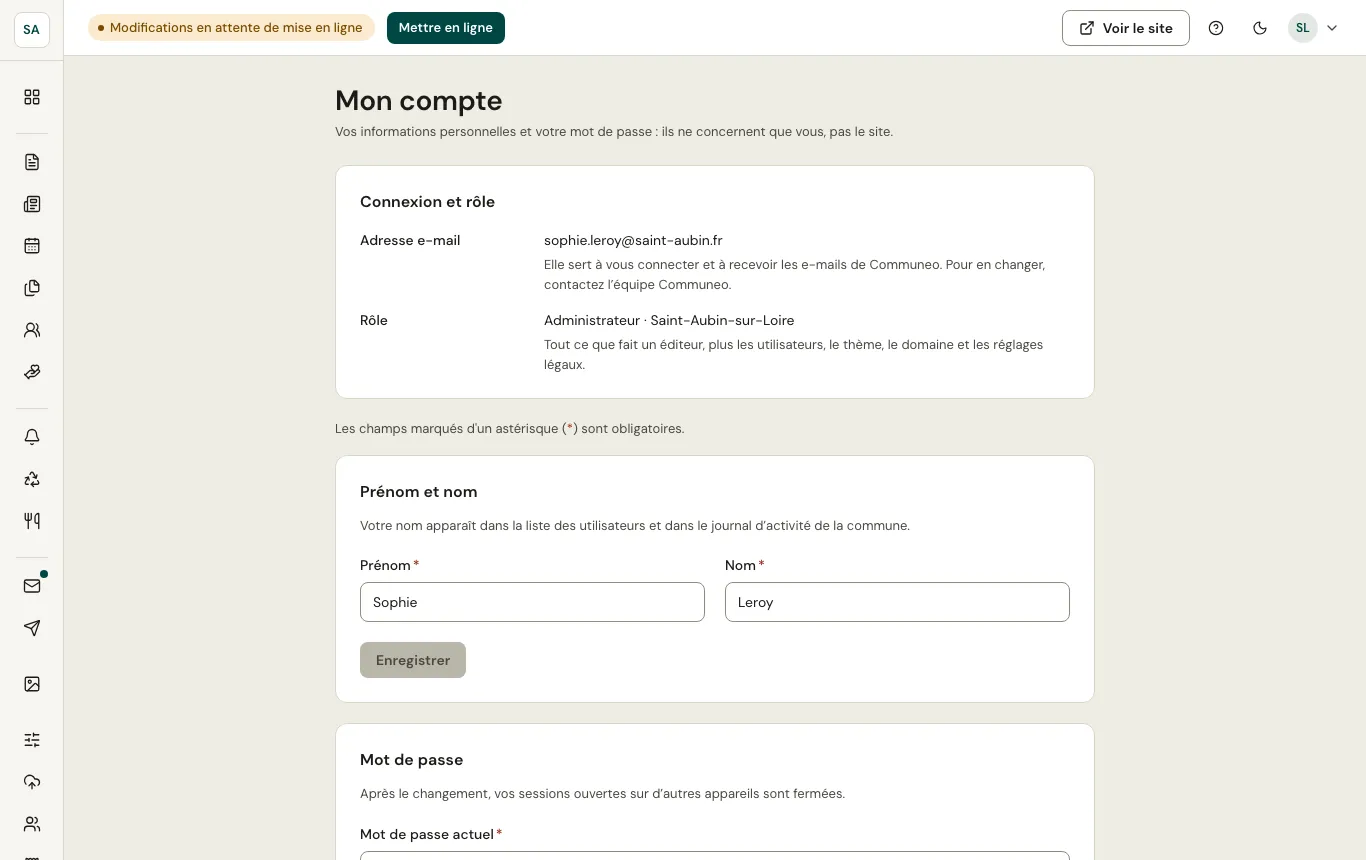Open the pages document icon in sidebar
Viewport: 1366px width, 860px height.
[32, 162]
